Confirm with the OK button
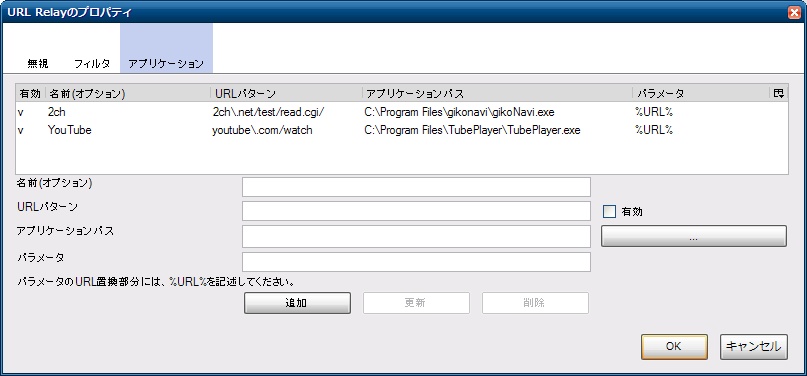This screenshot has width=807, height=376. coord(674,347)
